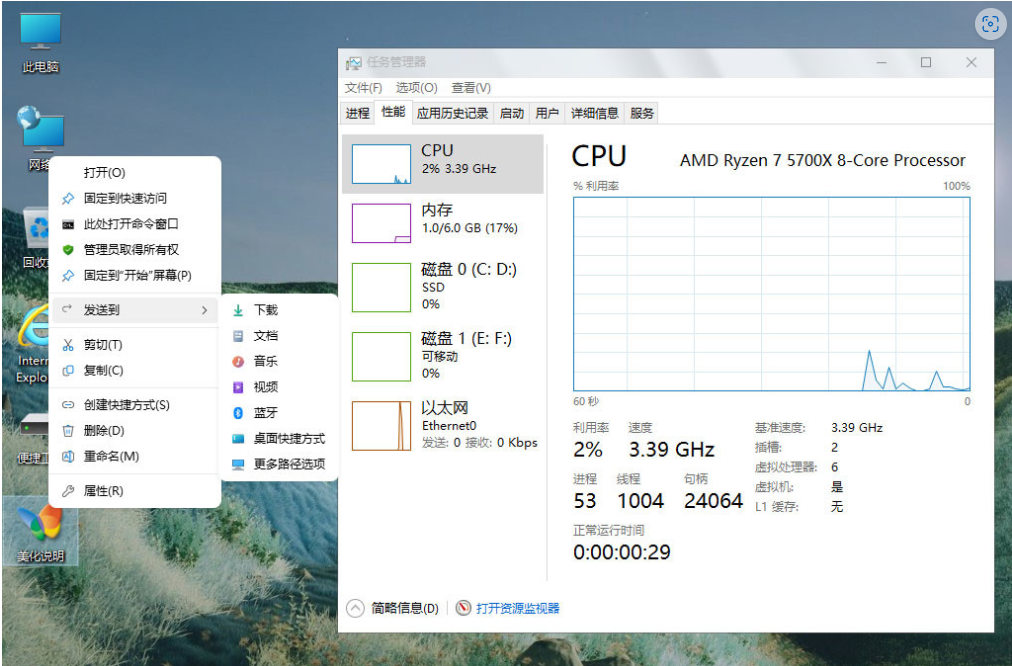The image size is (1012, 666).
Task: Click the 24064 handles value
Action: pyautogui.click(x=713, y=501)
